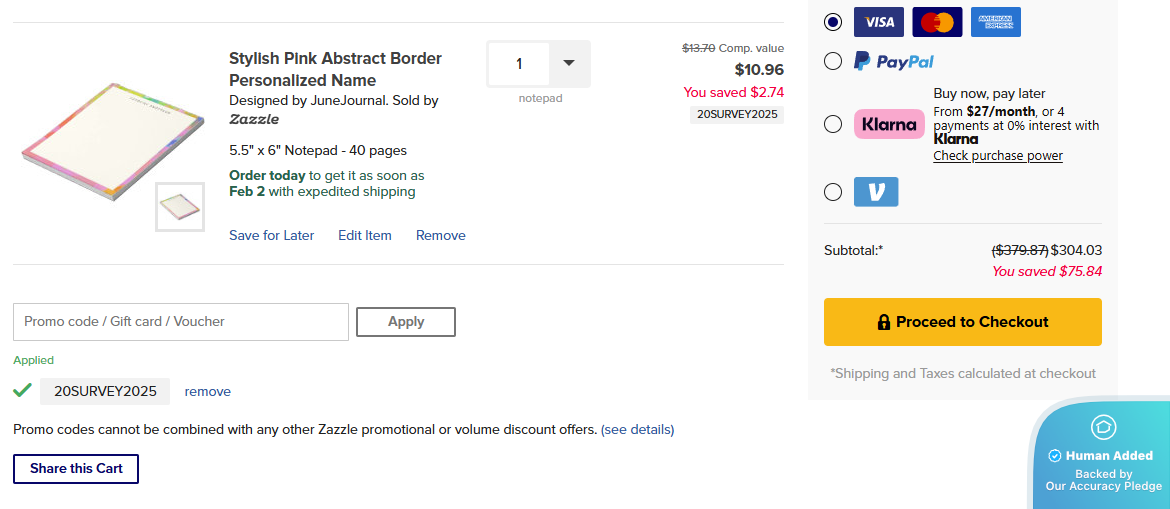Select the credit card payment radio button

click(833, 22)
